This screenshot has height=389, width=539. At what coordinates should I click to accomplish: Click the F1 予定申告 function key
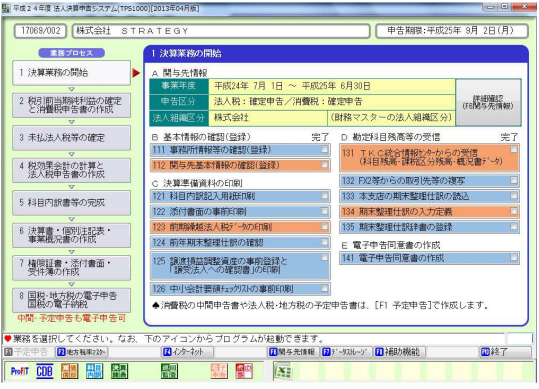[x=28, y=352]
